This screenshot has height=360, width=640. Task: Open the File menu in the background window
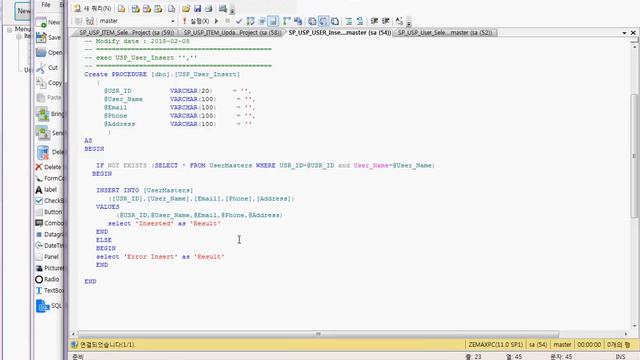pos(46,5)
